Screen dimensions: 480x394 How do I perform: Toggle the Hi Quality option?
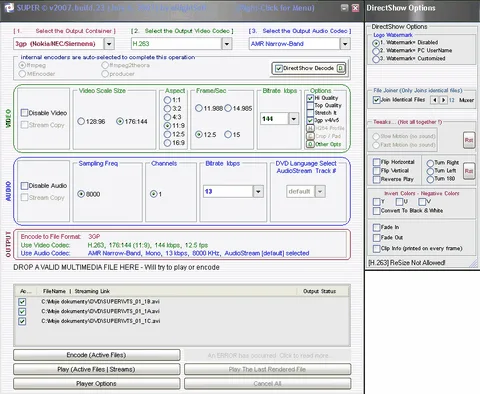(x=310, y=98)
